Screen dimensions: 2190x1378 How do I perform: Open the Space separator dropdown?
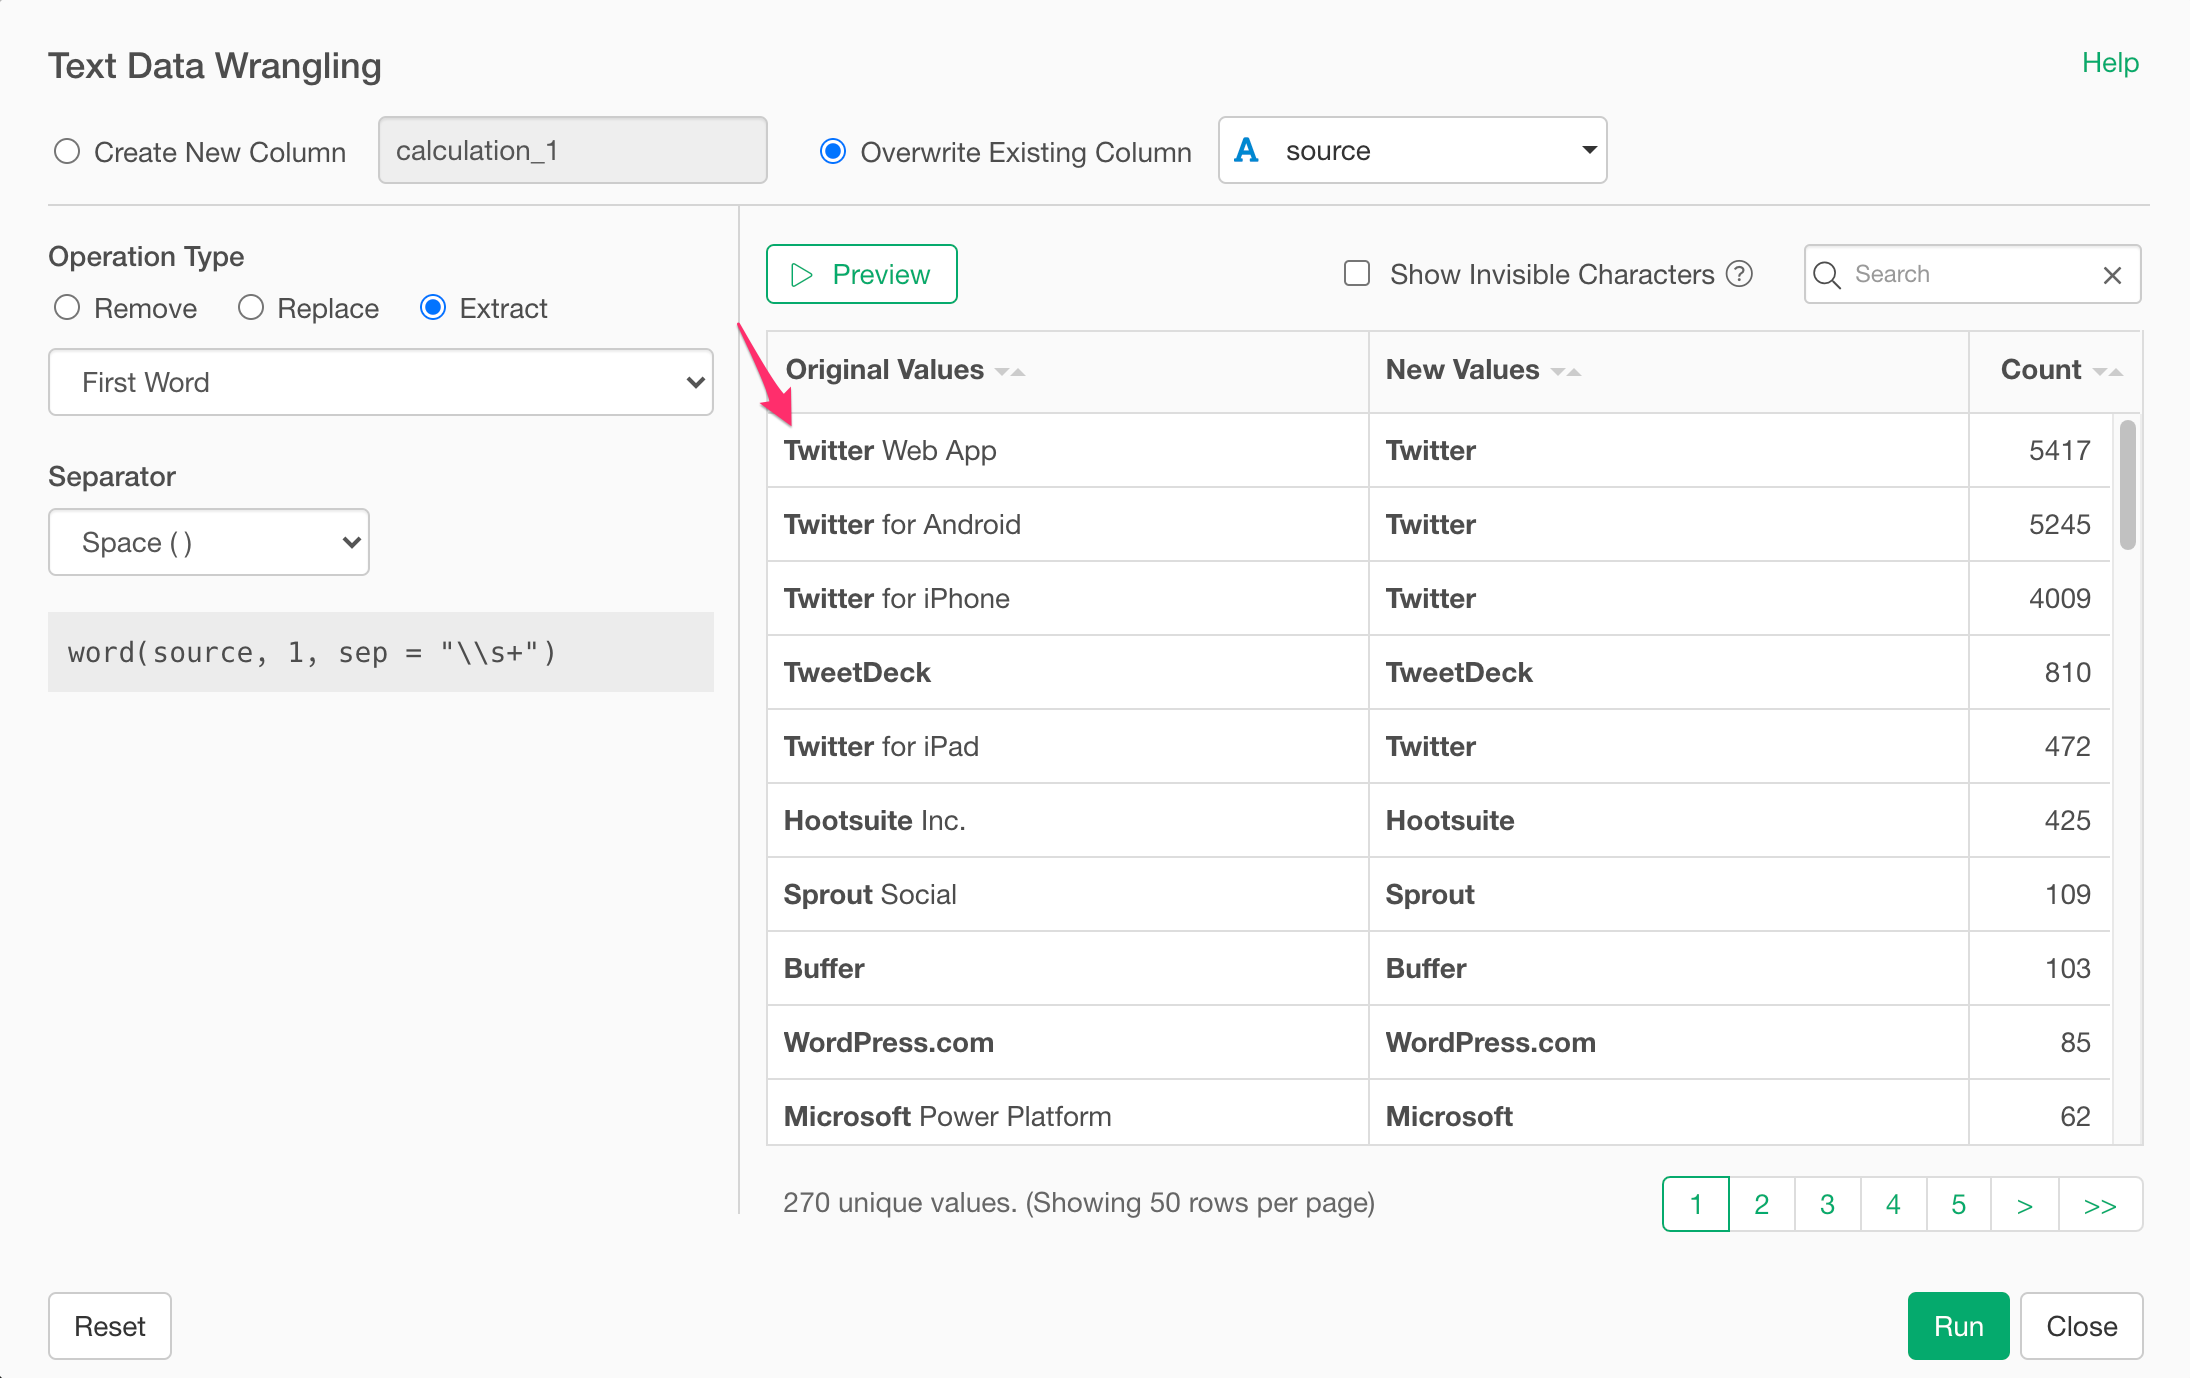(x=209, y=542)
